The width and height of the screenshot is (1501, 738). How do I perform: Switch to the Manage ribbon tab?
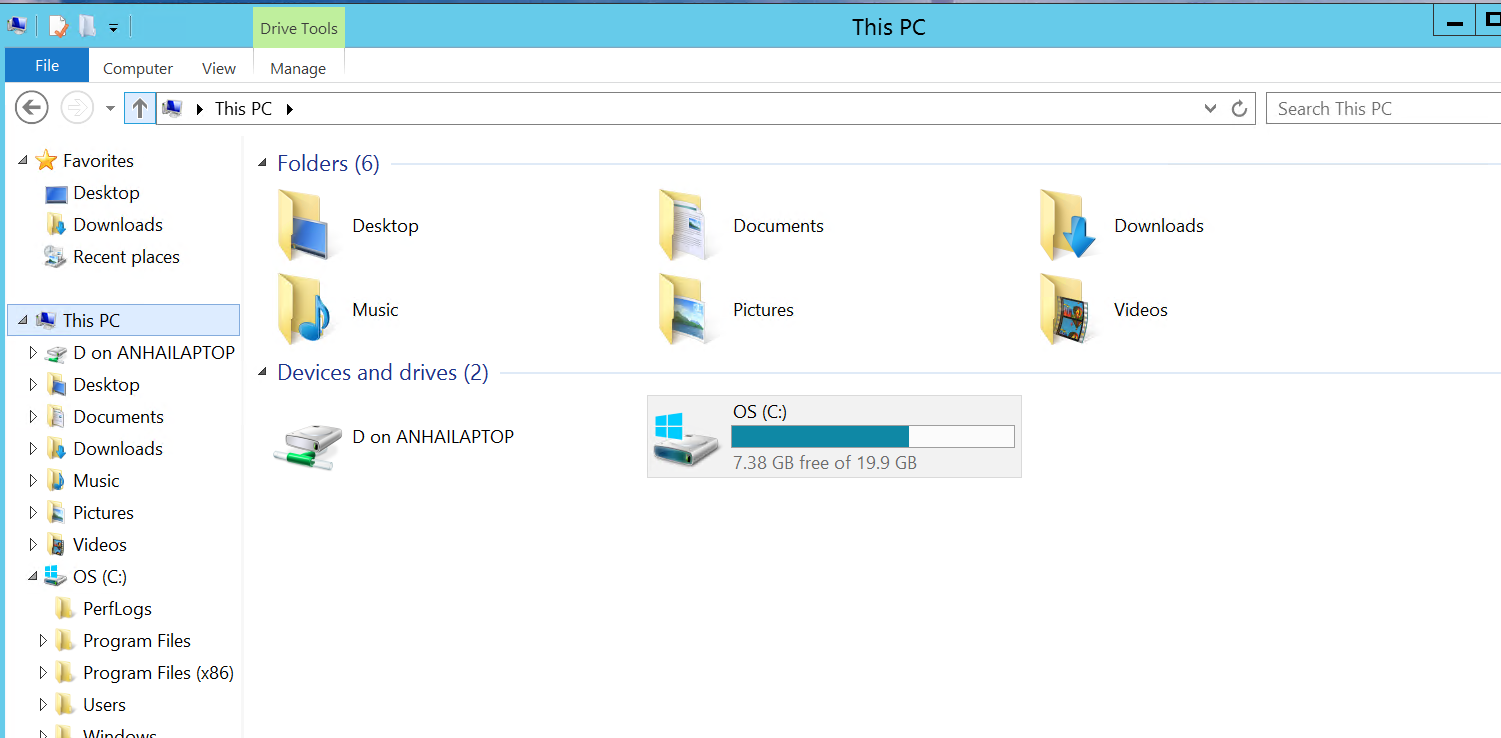point(298,68)
